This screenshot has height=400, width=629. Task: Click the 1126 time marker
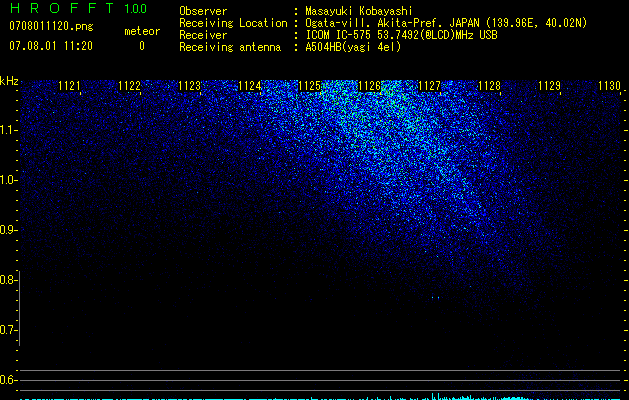coord(369,86)
